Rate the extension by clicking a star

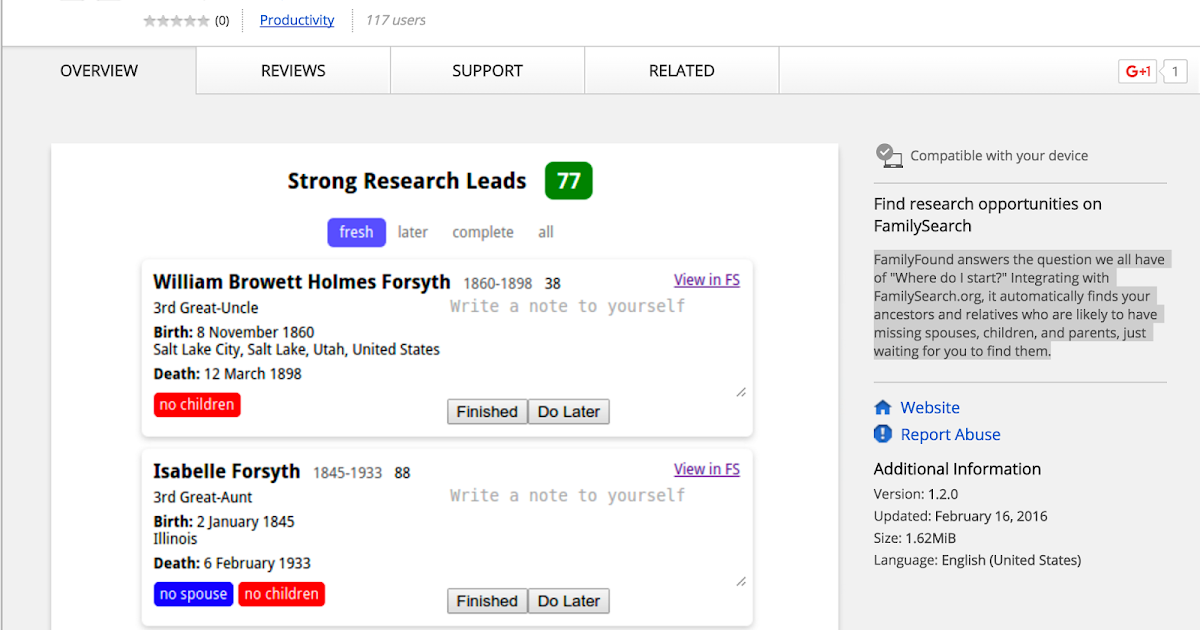point(176,20)
